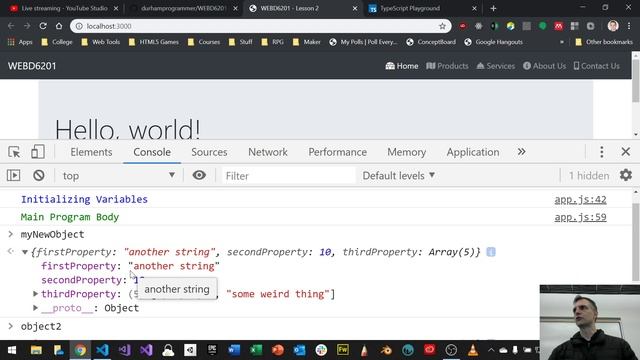Toggle the device toolbar icon
The image size is (640, 360).
[x=38, y=152]
